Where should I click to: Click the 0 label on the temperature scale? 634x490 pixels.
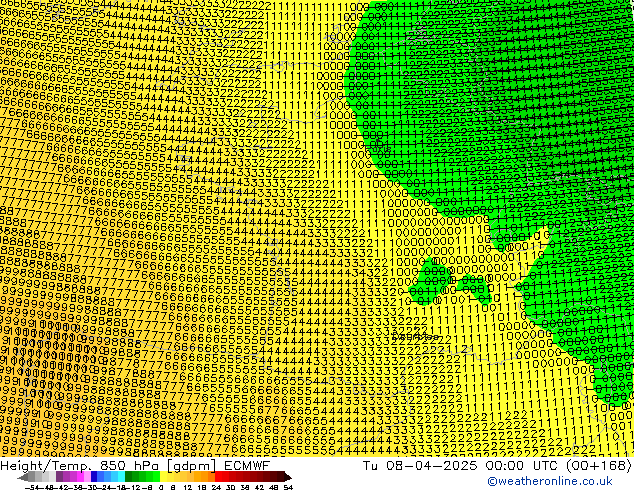[161, 487]
